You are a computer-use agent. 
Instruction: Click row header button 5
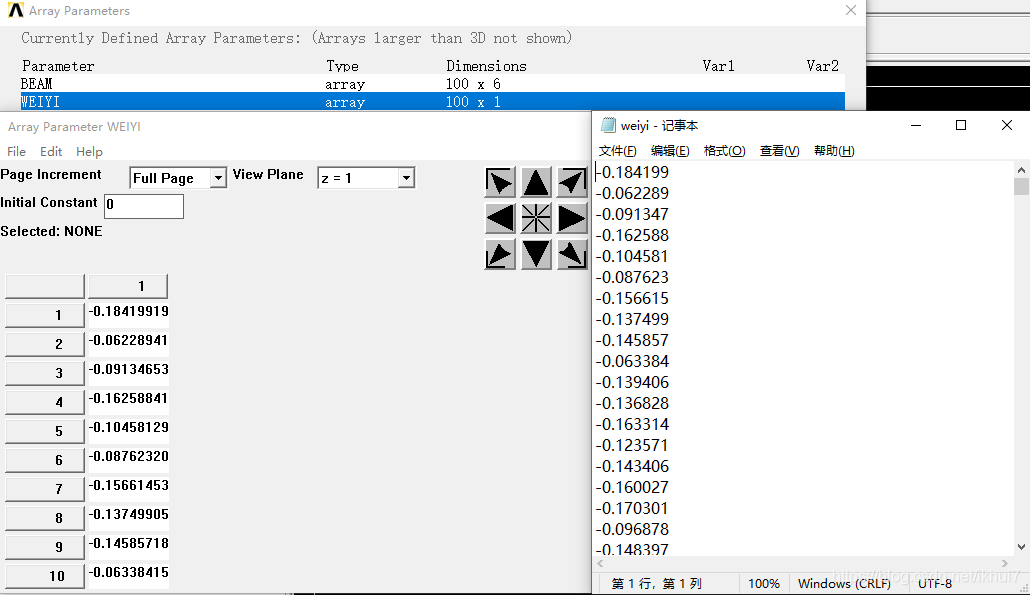click(45, 431)
